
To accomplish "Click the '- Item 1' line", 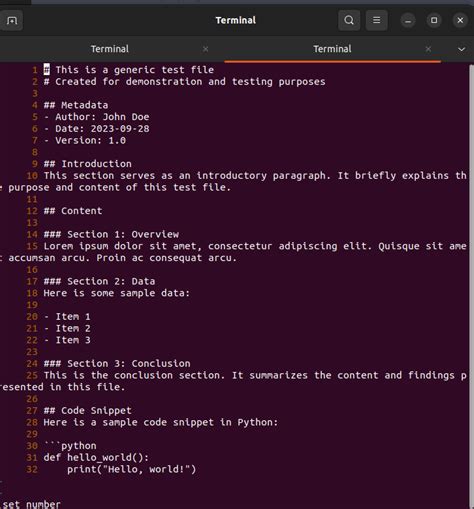I will [67, 316].
